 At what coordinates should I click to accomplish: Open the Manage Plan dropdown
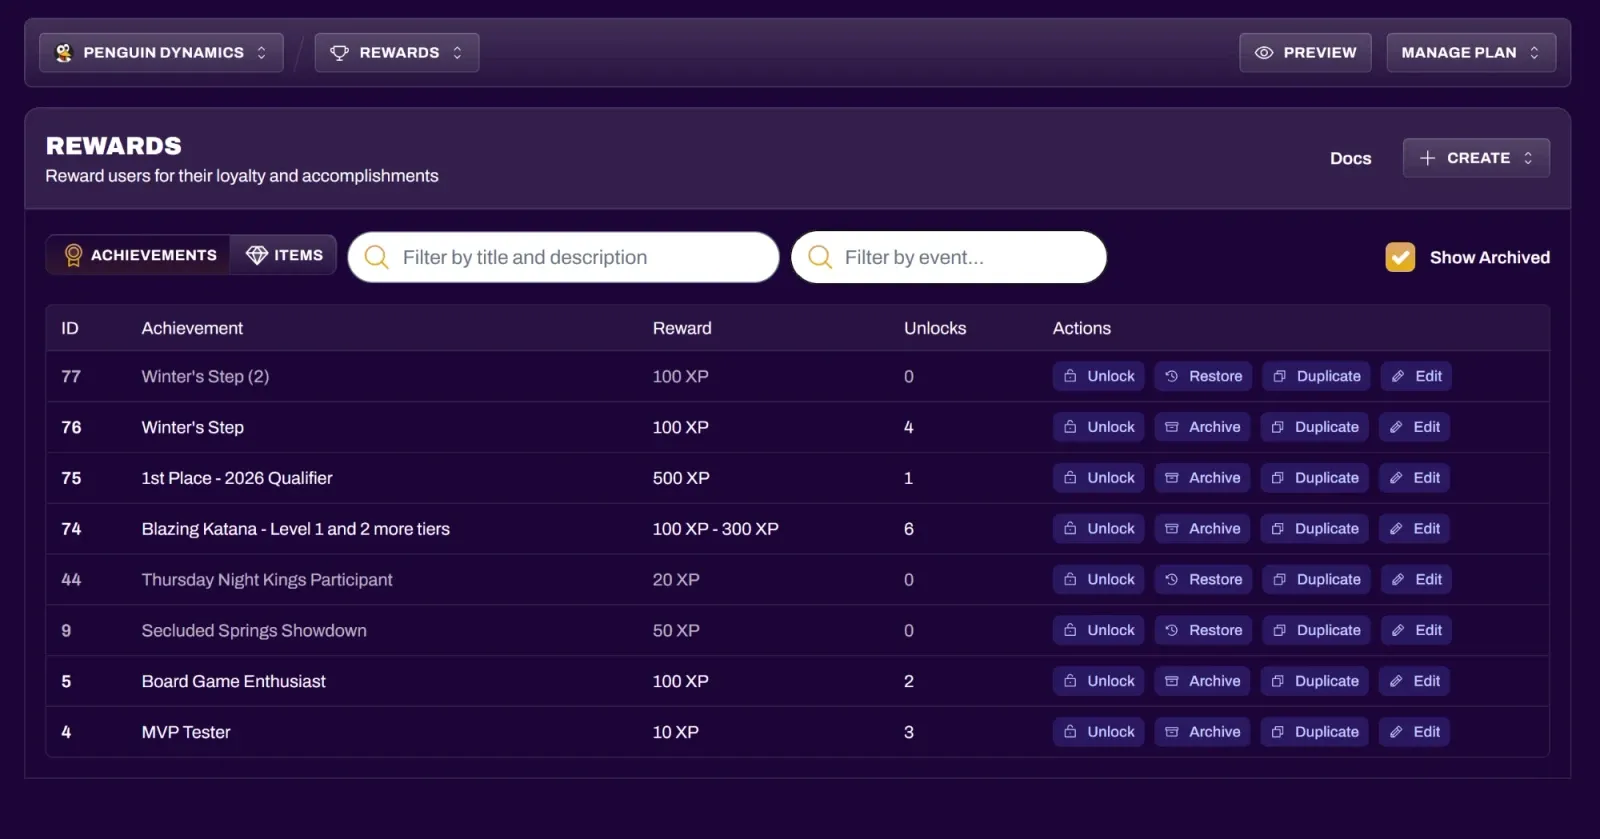pos(1471,53)
